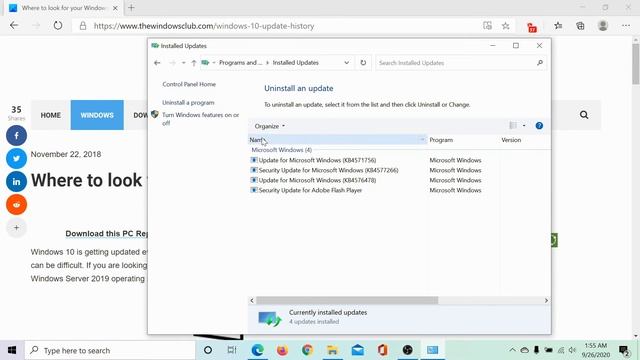Go up one level in Installed Updates
Screen dimensions: 640x360
[194, 63]
